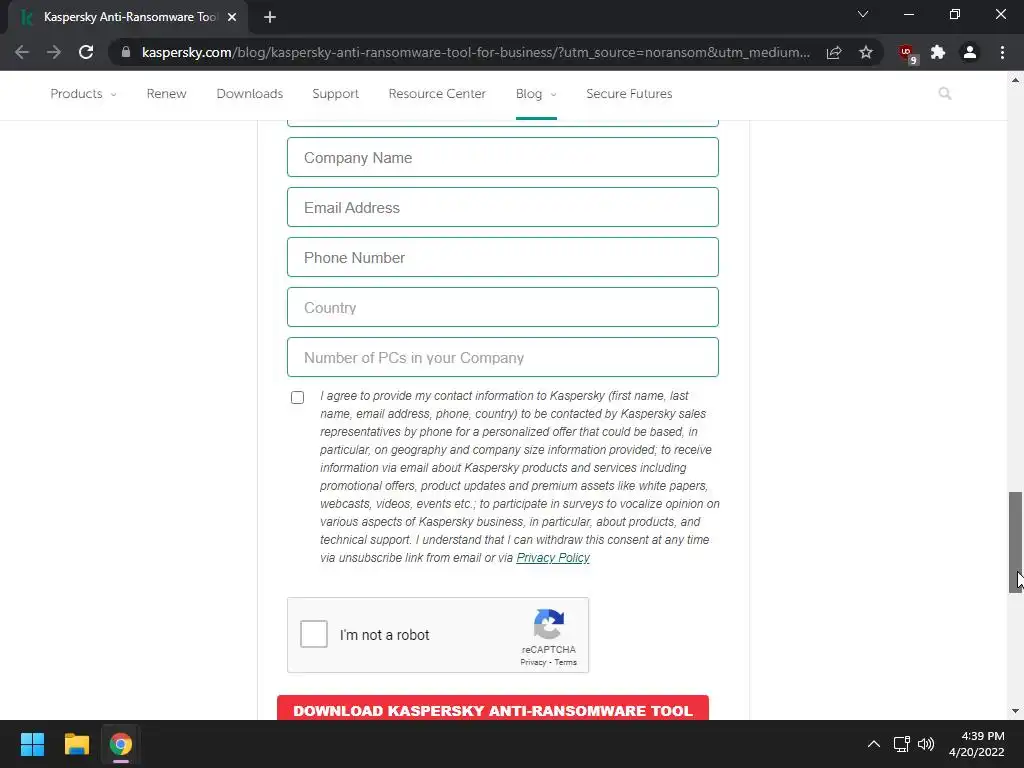This screenshot has height=768, width=1024.
Task: Open reCAPTCHA Terms link
Action: click(x=566, y=662)
